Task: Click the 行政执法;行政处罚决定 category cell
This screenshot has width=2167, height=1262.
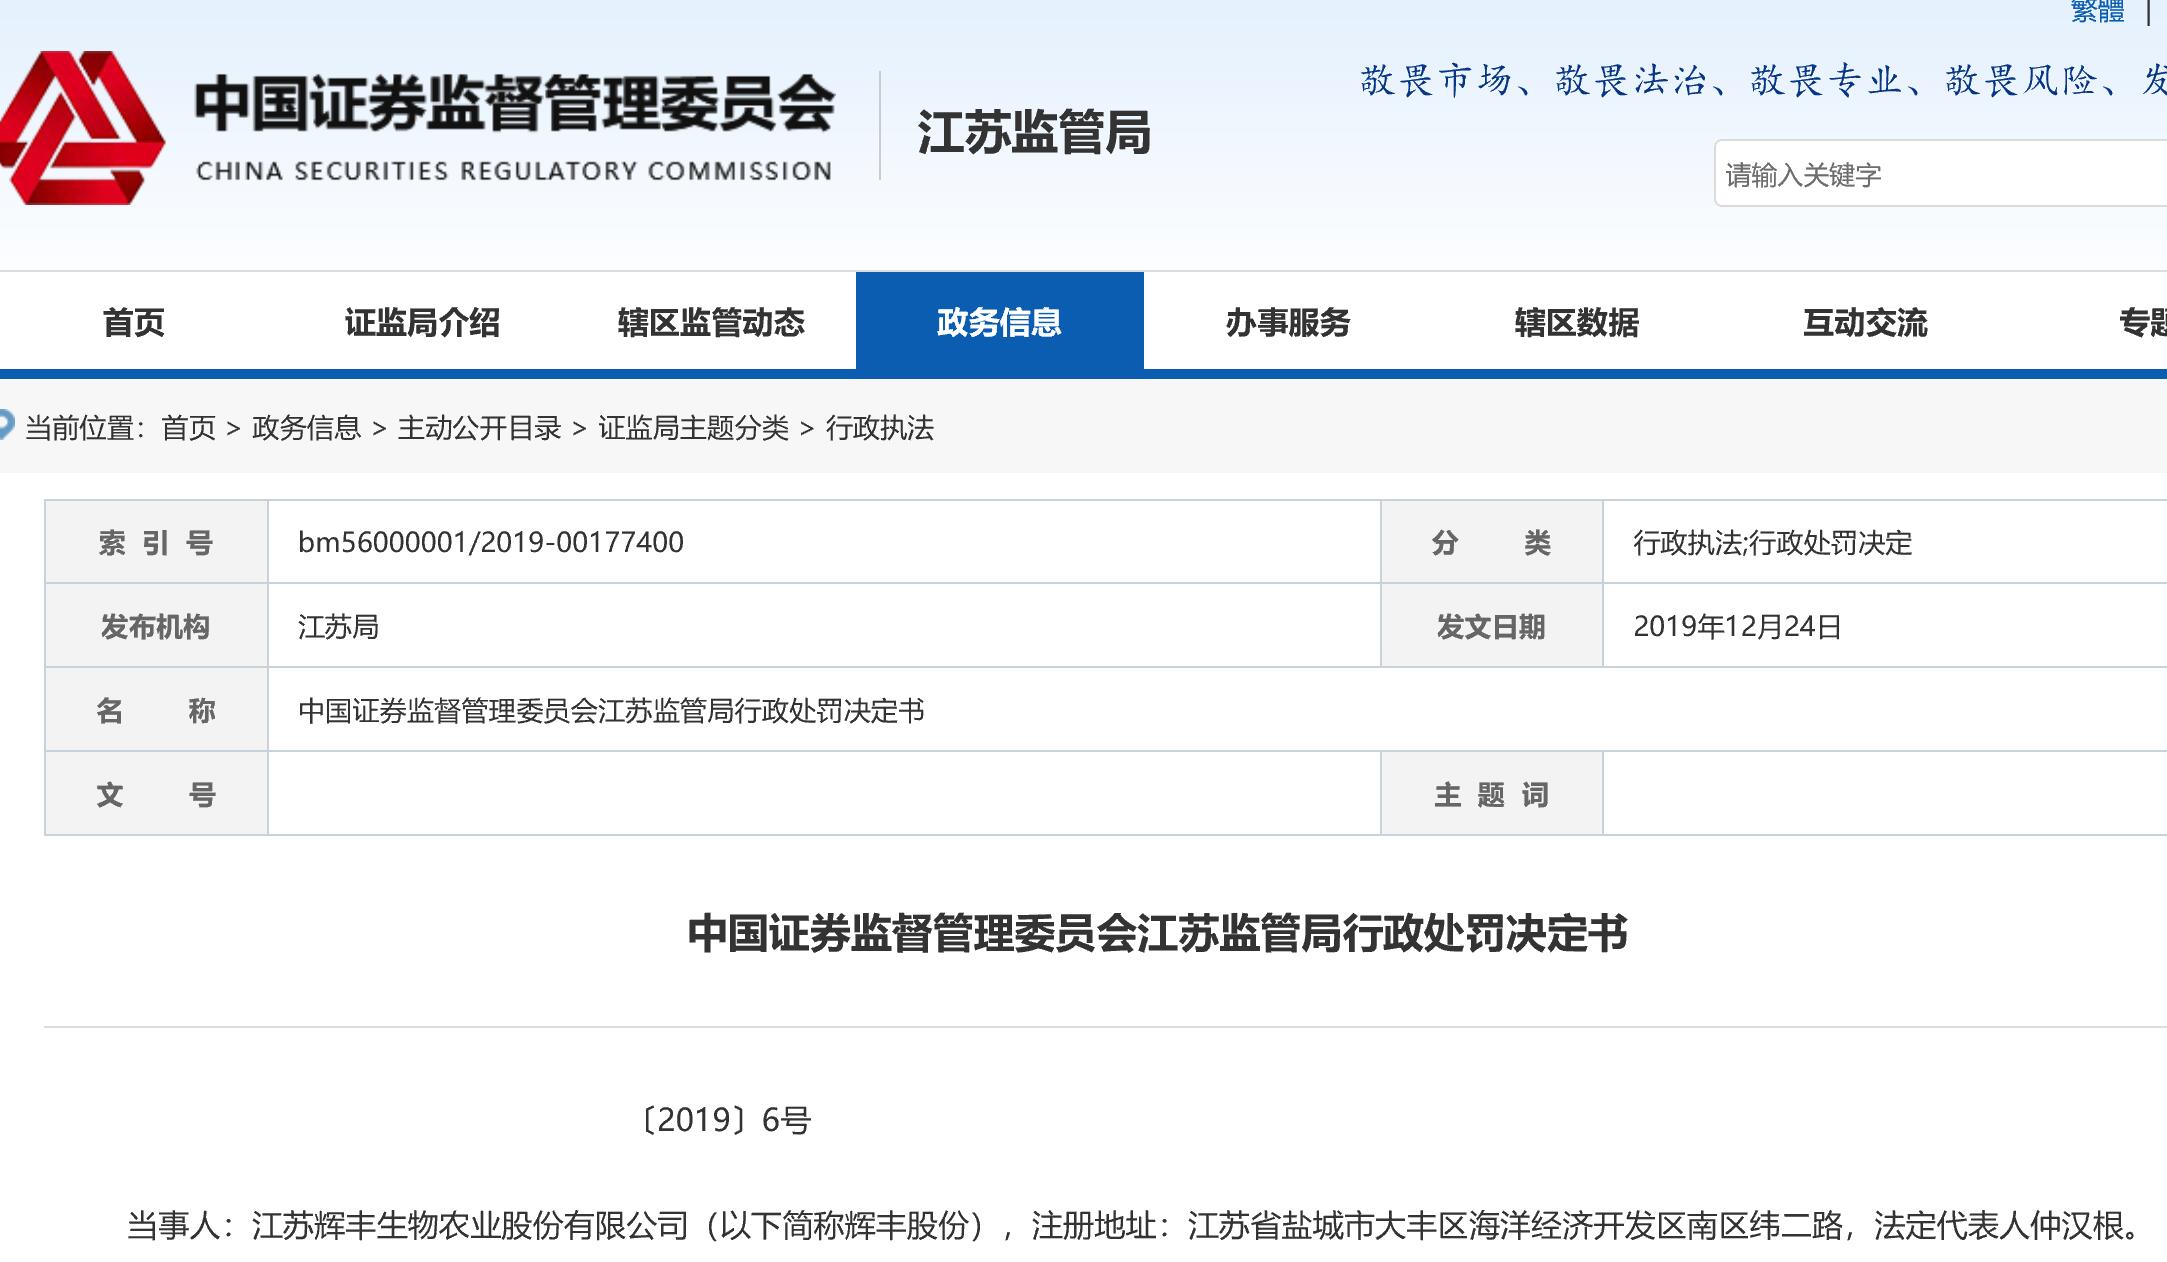Action: point(1772,543)
